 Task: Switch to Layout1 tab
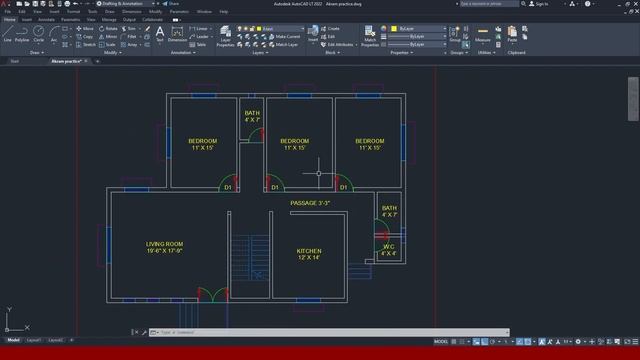coord(33,340)
